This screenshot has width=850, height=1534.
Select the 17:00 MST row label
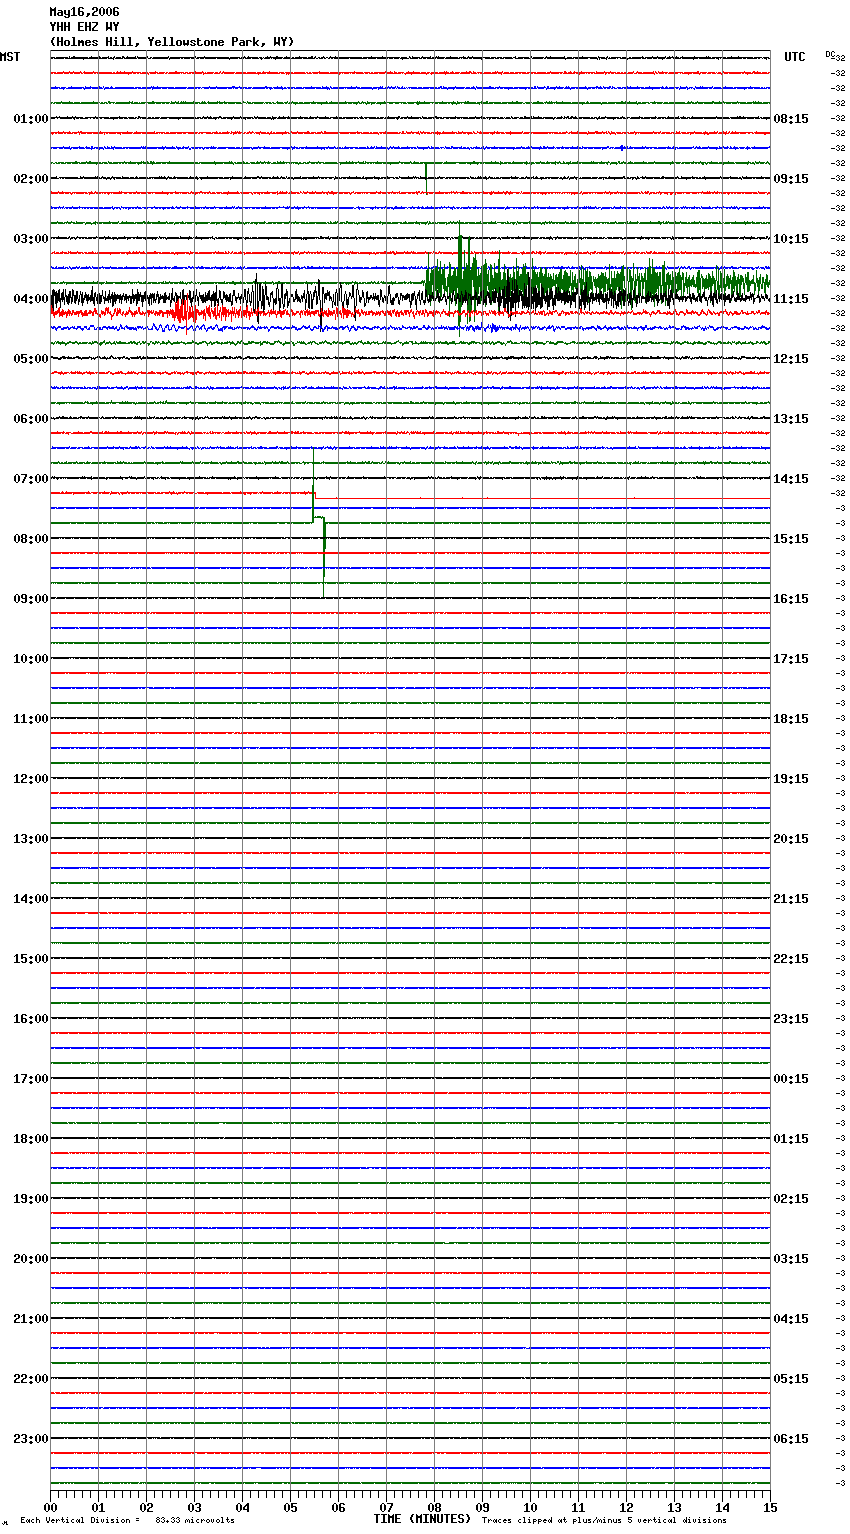pyautogui.click(x=31, y=1079)
